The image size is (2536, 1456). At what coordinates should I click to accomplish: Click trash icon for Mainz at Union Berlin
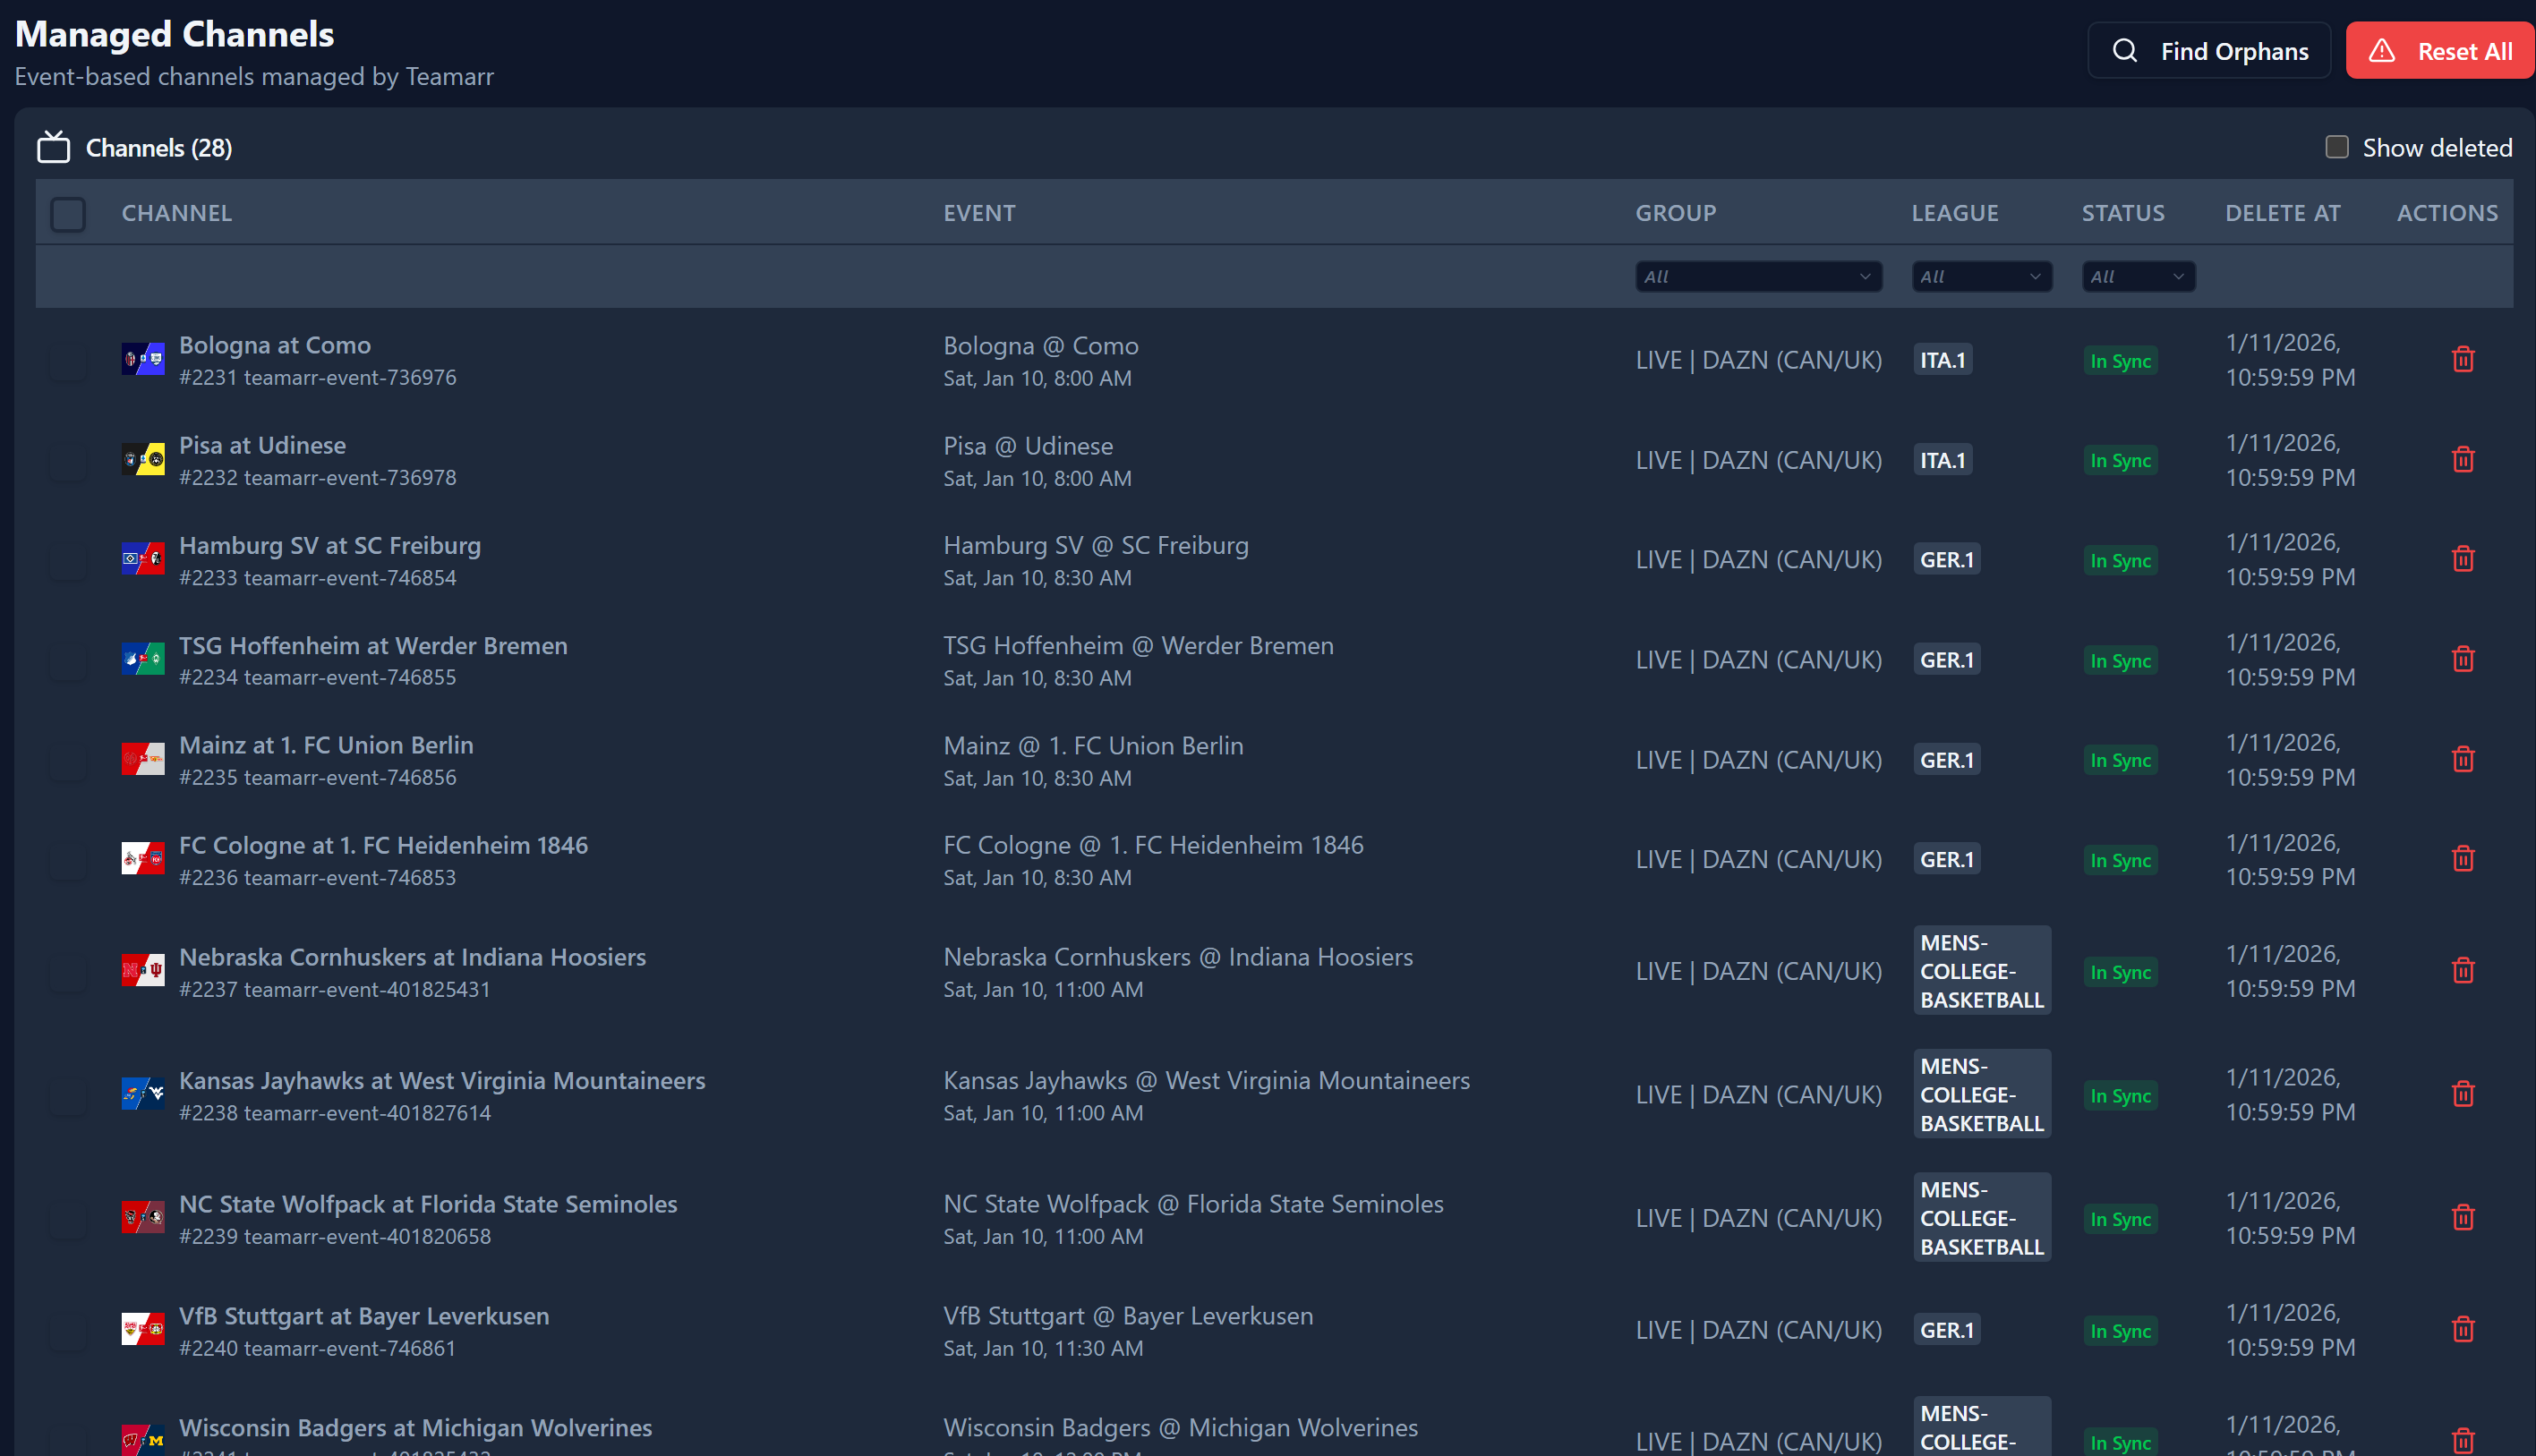coord(2462,759)
